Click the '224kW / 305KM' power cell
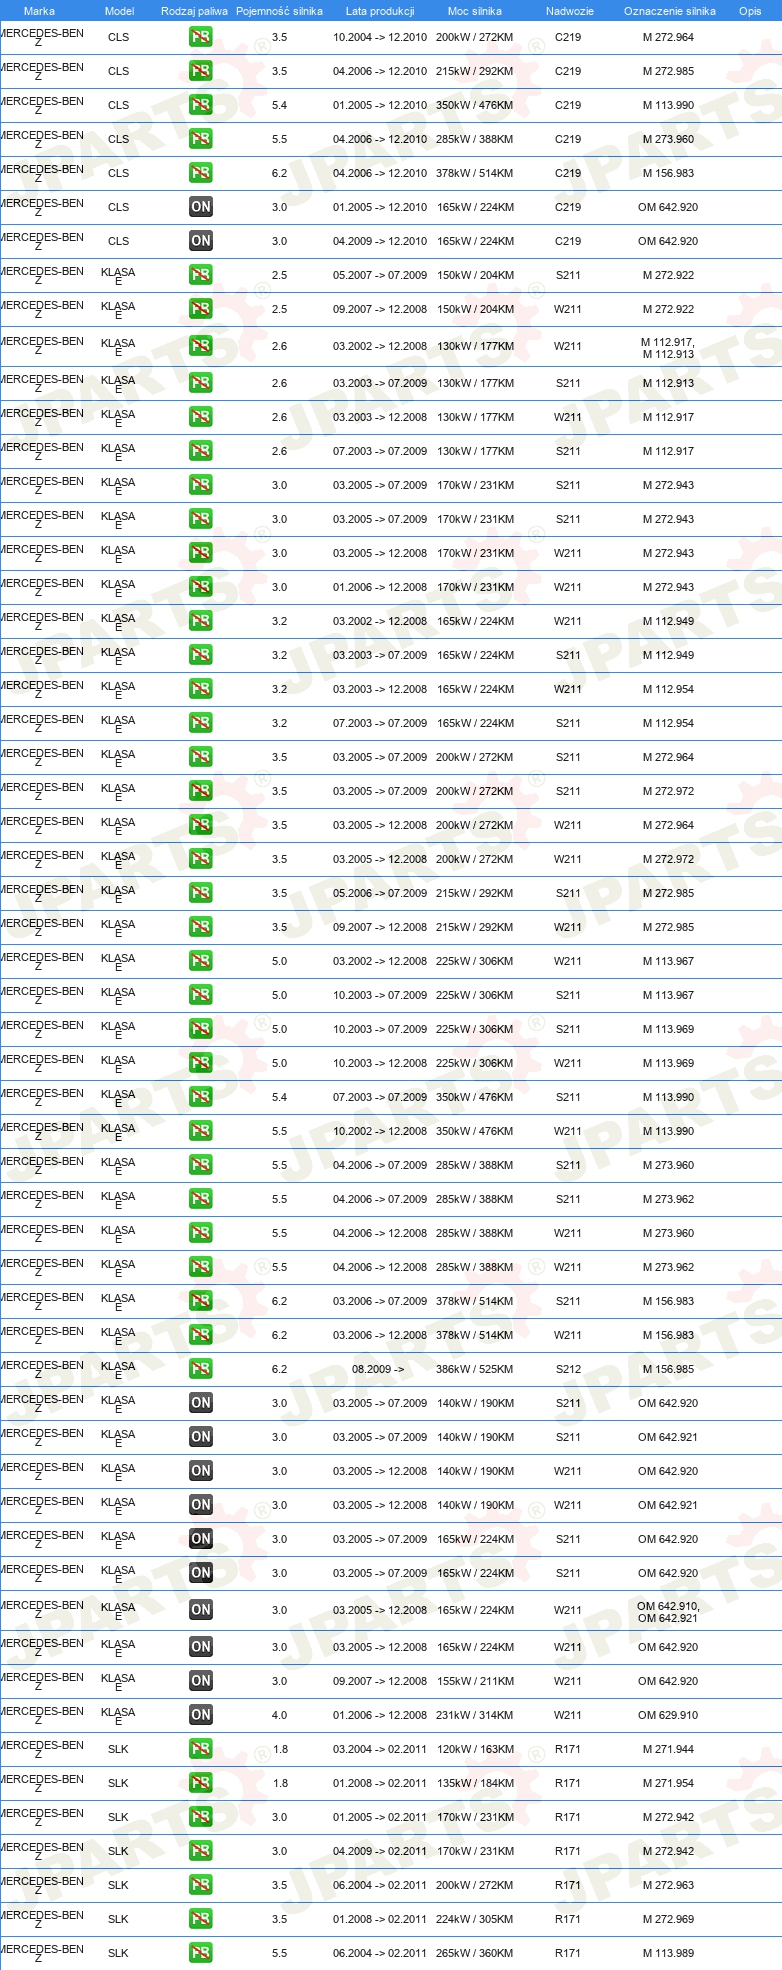 pyautogui.click(x=475, y=1919)
